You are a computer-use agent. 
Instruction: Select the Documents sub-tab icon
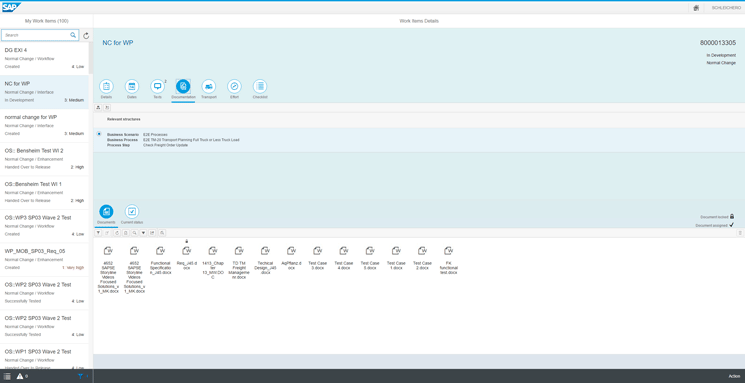pos(106,211)
